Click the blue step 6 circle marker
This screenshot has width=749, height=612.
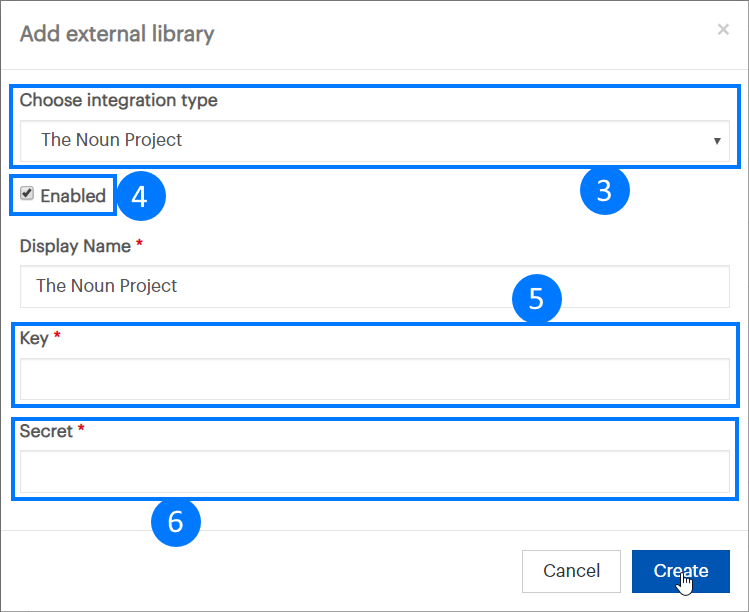pyautogui.click(x=176, y=522)
